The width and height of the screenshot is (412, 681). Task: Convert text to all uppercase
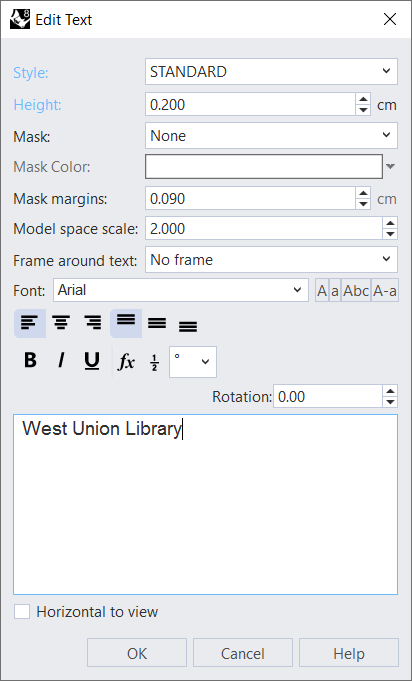tap(322, 290)
